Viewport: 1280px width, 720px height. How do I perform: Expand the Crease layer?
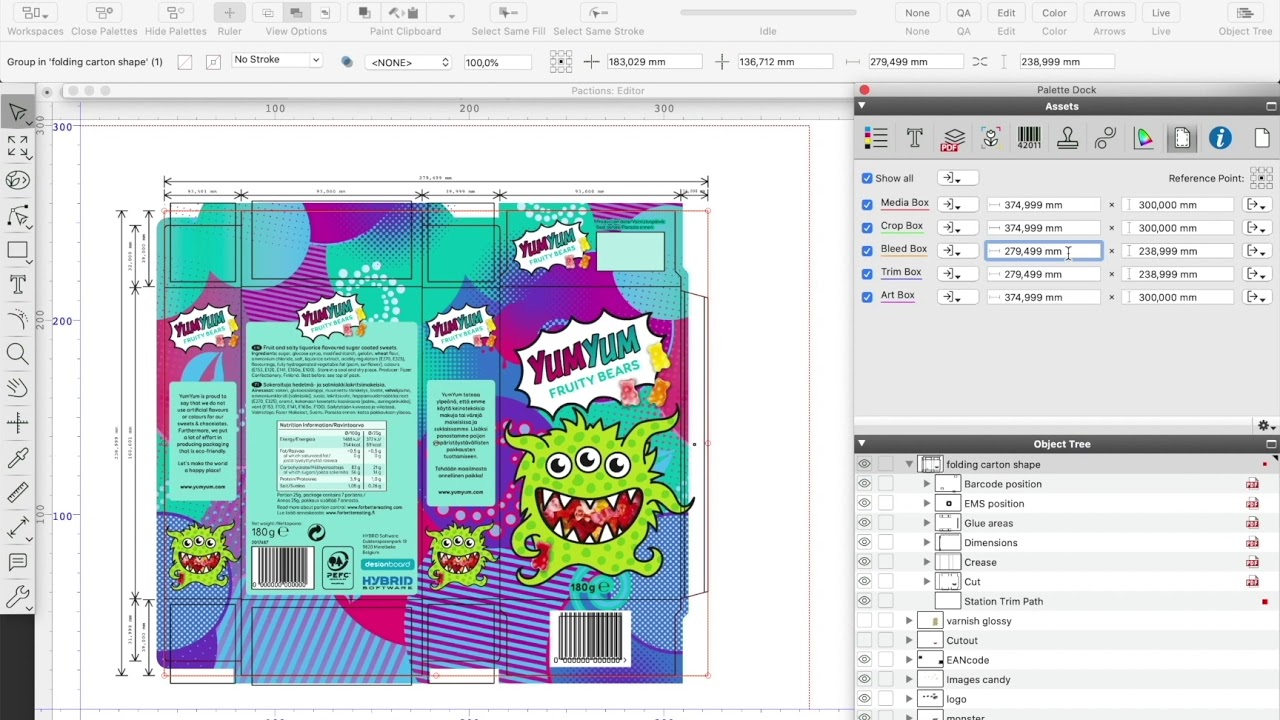pyautogui.click(x=926, y=562)
